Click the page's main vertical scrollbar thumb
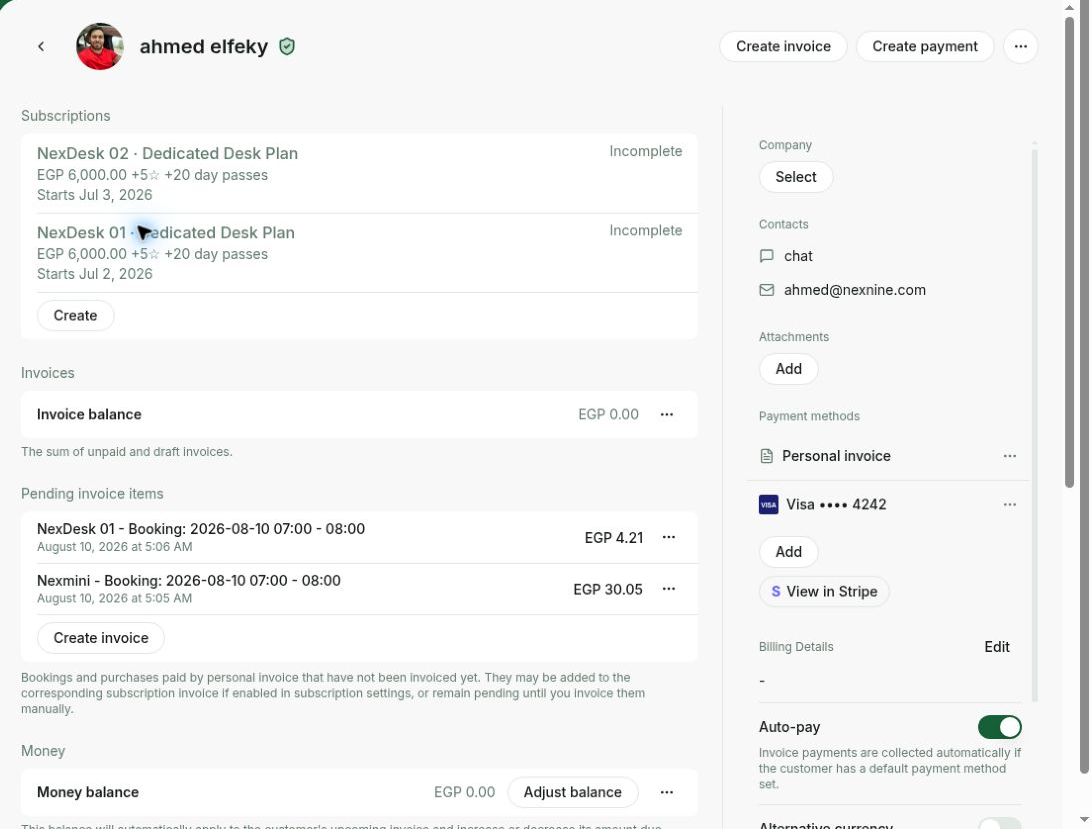This screenshot has width=1092, height=829. pos(1070,251)
